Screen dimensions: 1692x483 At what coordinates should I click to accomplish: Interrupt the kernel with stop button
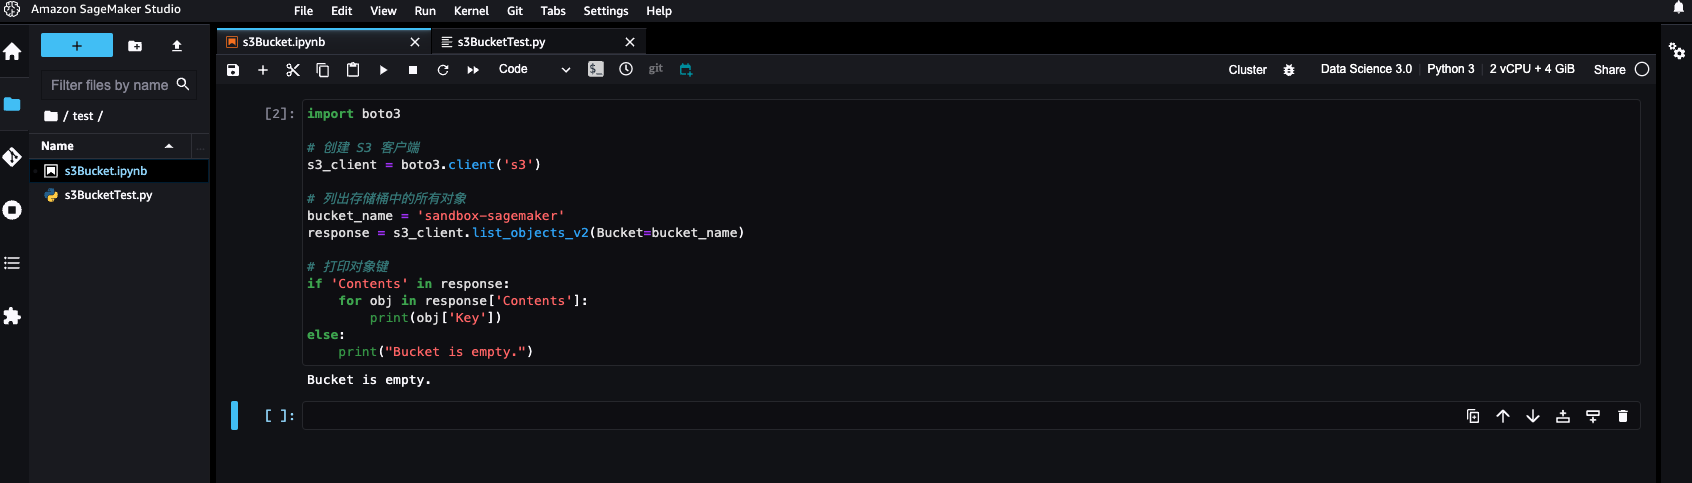tap(413, 70)
